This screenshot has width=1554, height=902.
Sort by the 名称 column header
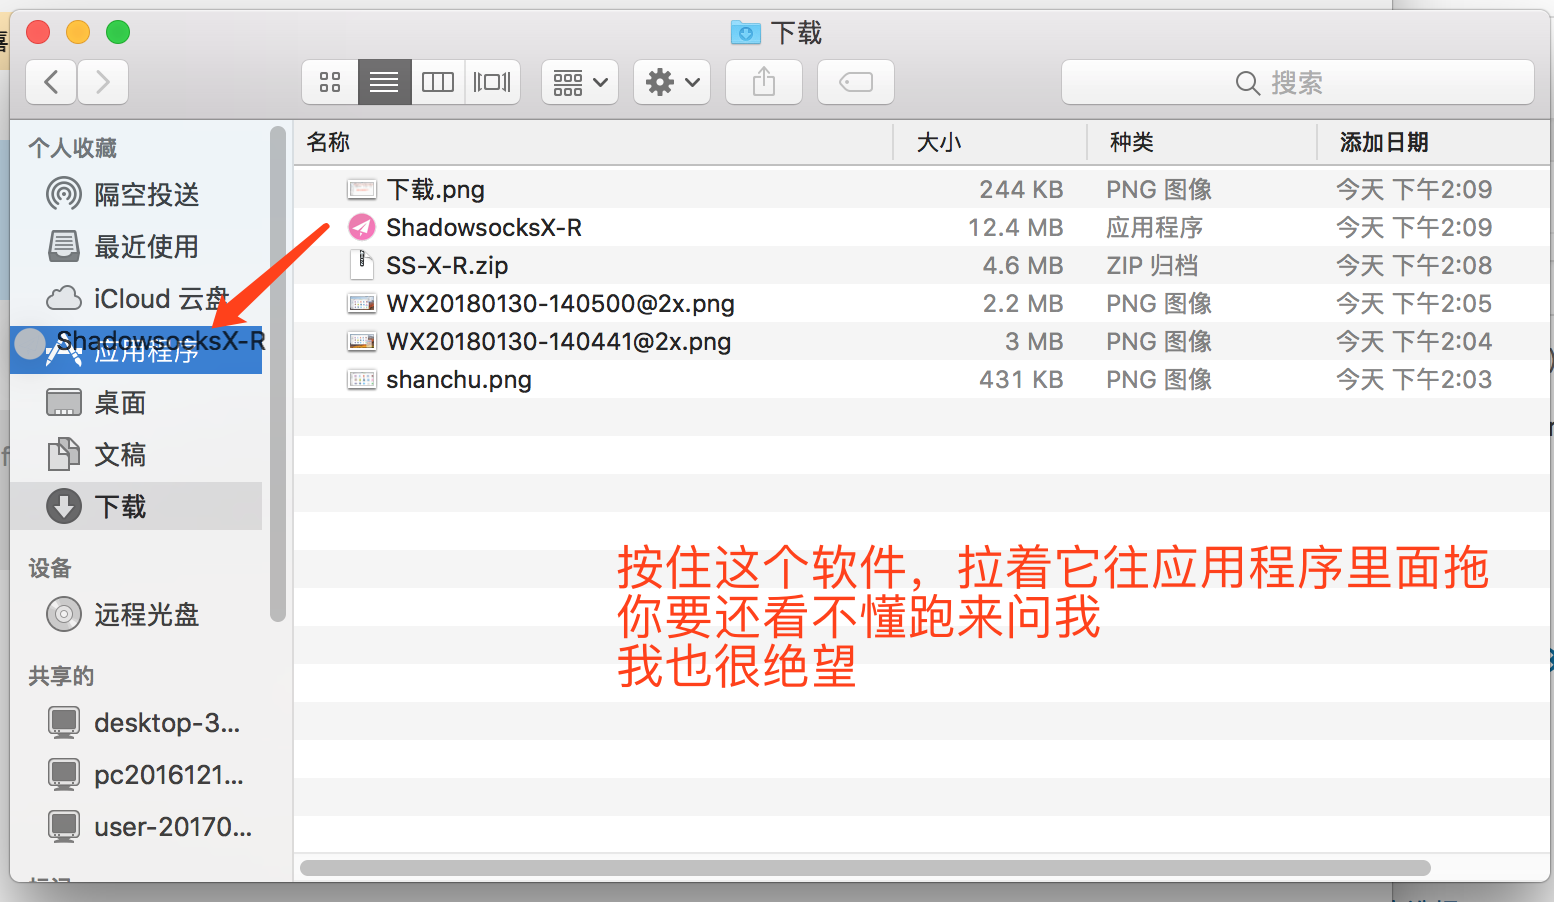point(593,142)
